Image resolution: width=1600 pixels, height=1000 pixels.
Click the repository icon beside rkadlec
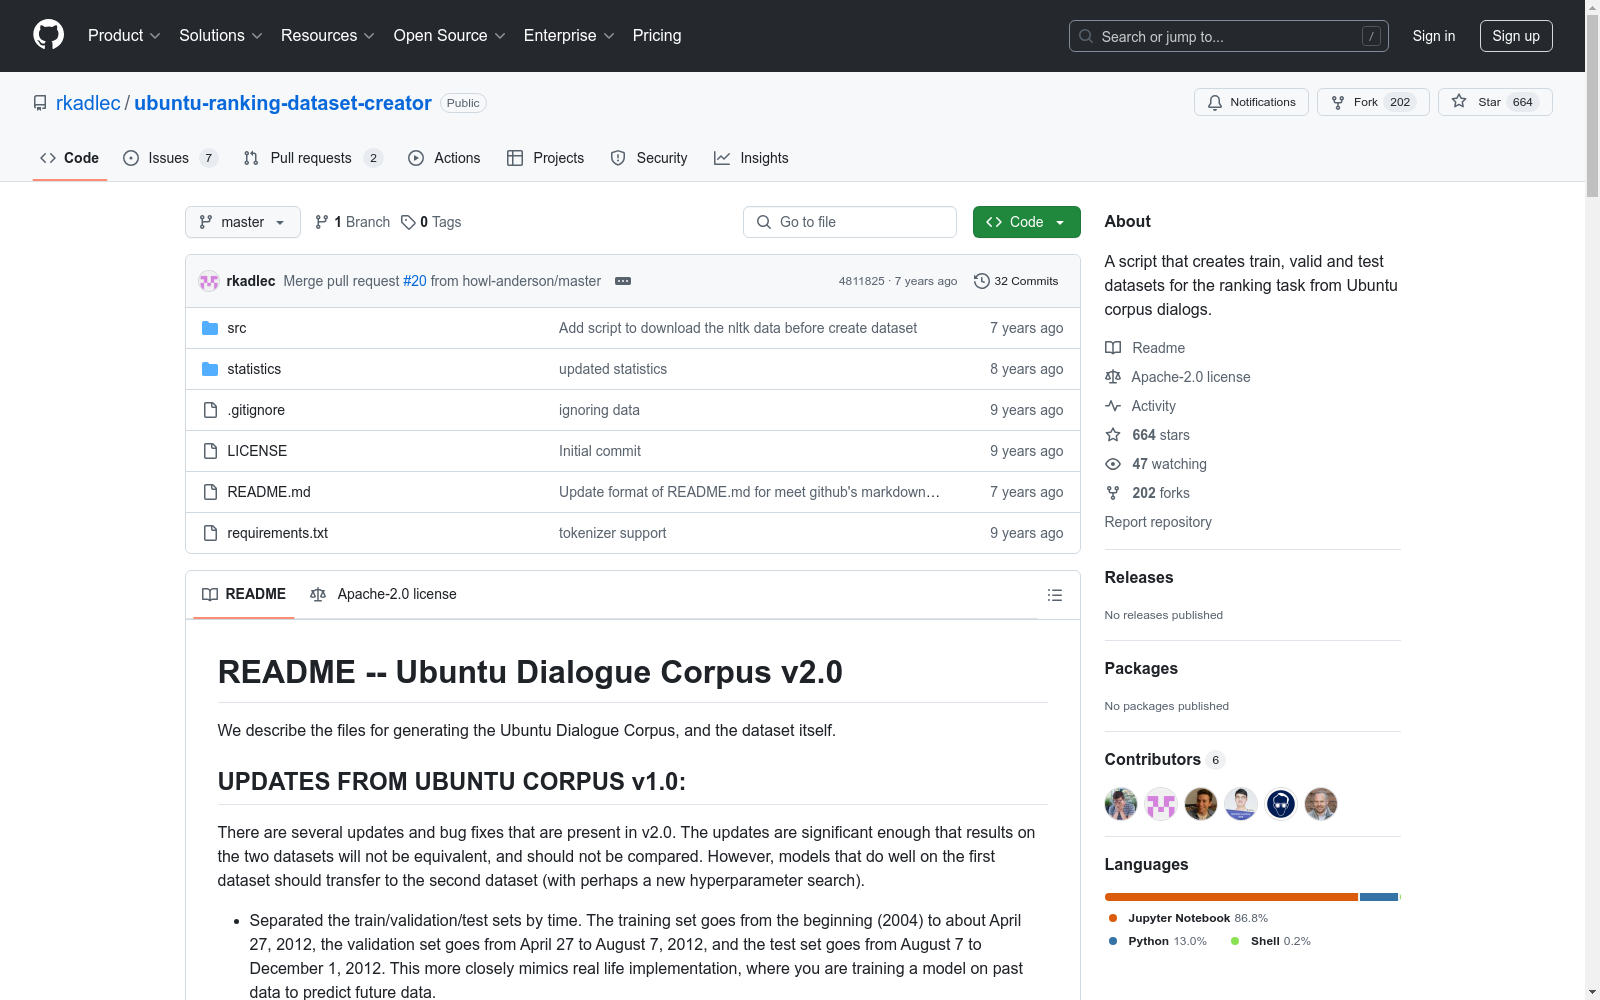(x=40, y=103)
